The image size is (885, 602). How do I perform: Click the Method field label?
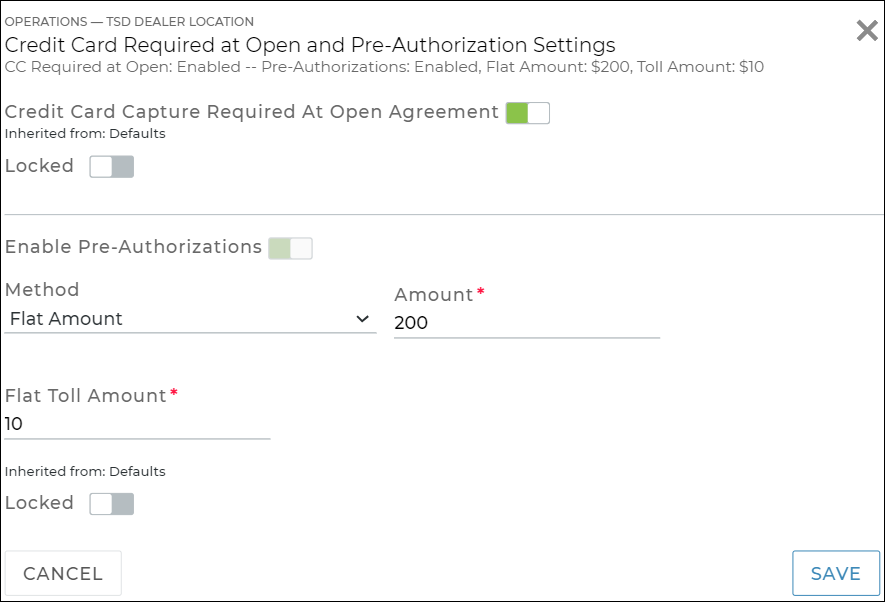42,290
